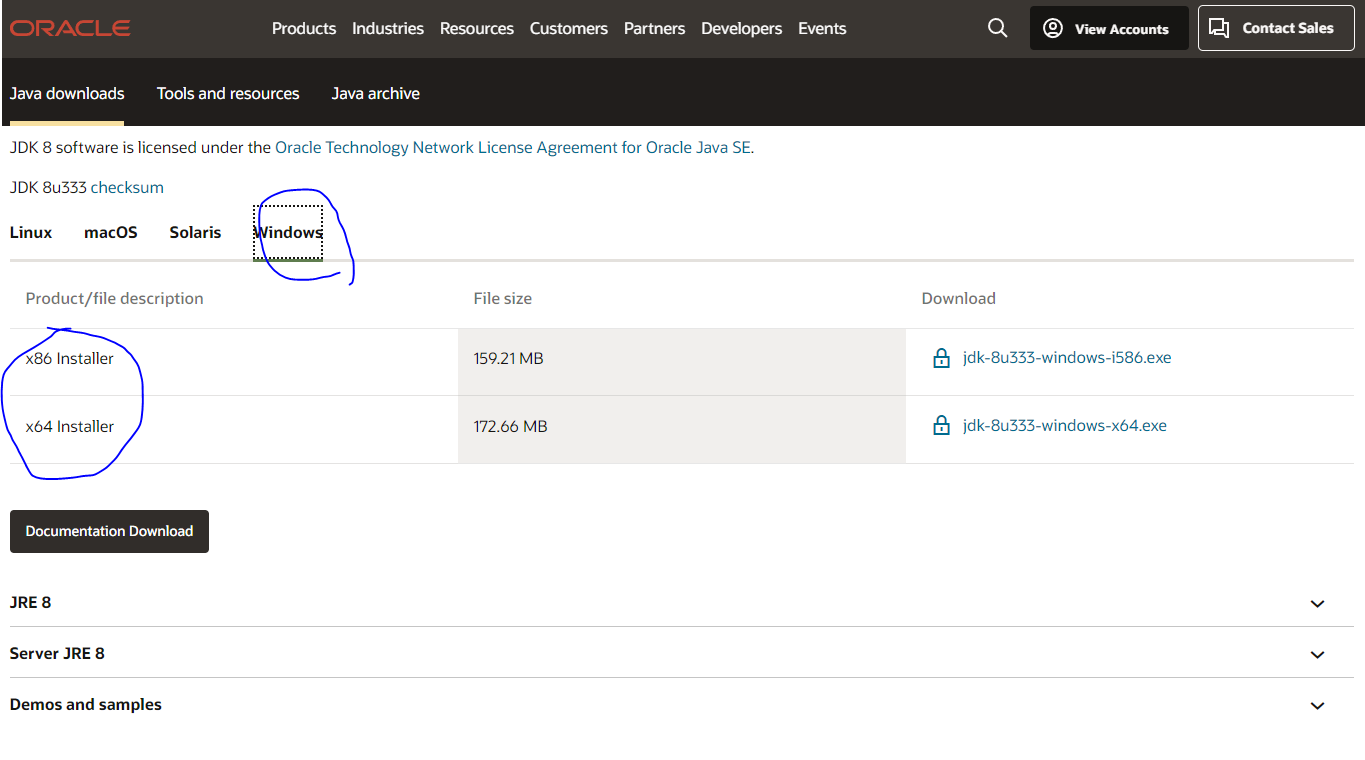
Task: Open the Partners menu
Action: pos(654,28)
